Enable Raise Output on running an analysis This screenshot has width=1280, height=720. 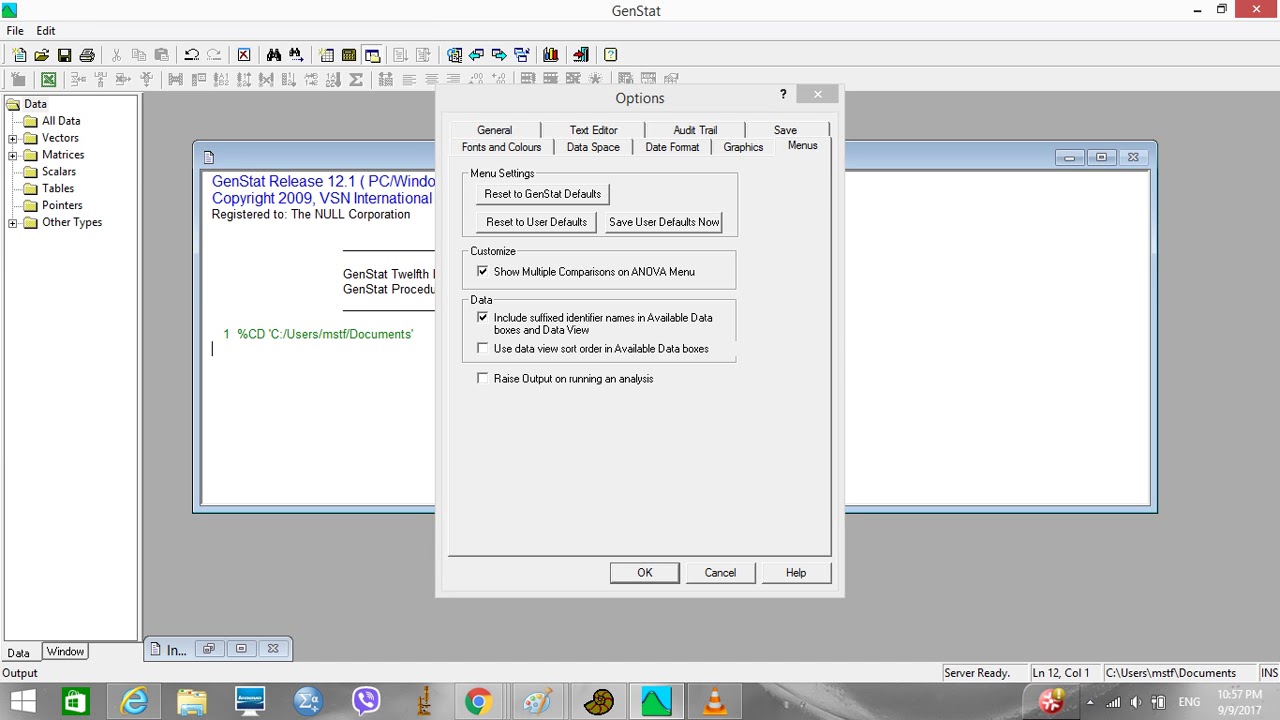point(483,379)
